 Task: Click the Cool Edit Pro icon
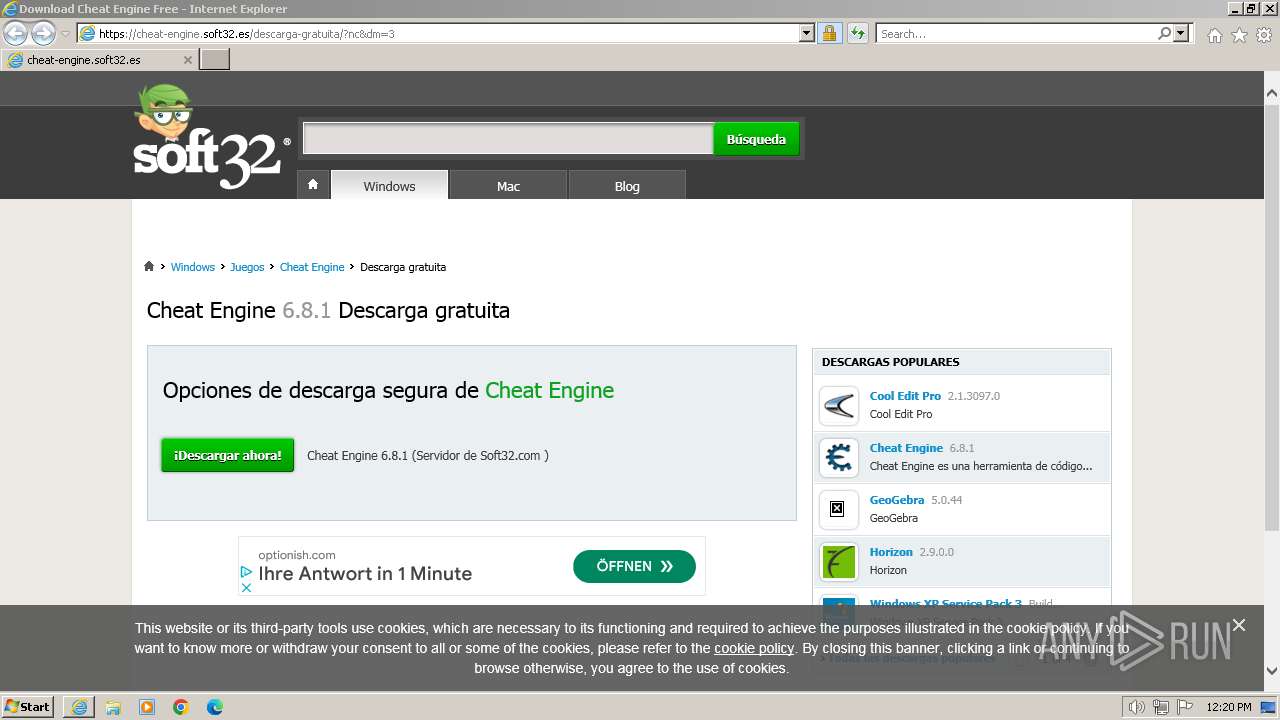(838, 405)
